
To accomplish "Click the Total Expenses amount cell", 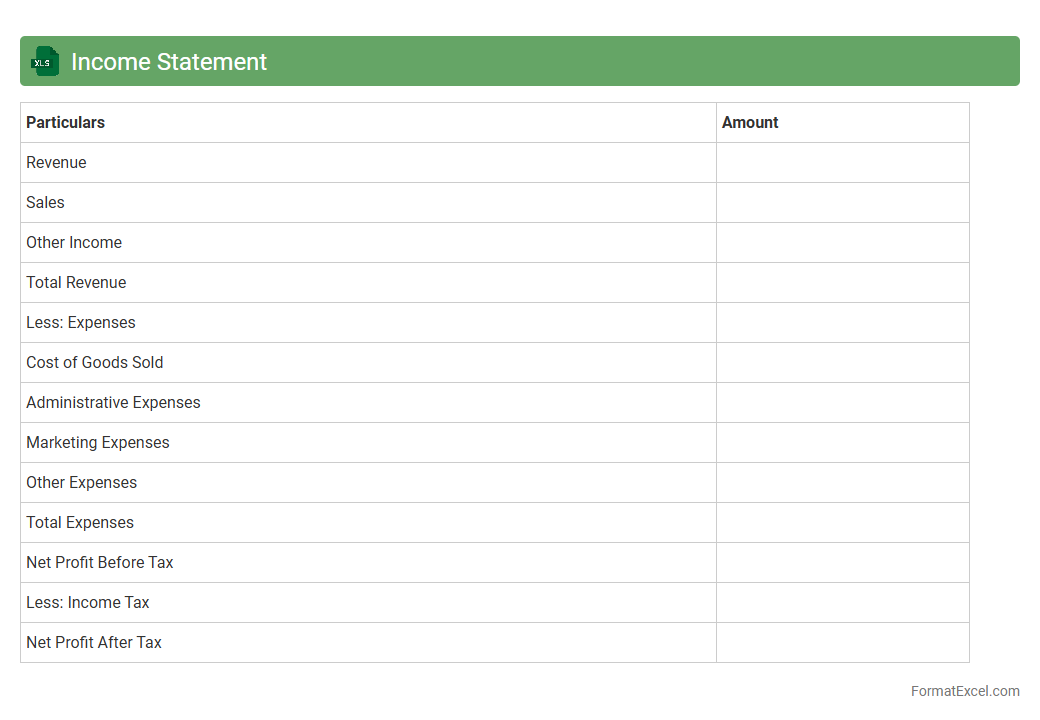I will point(842,523).
